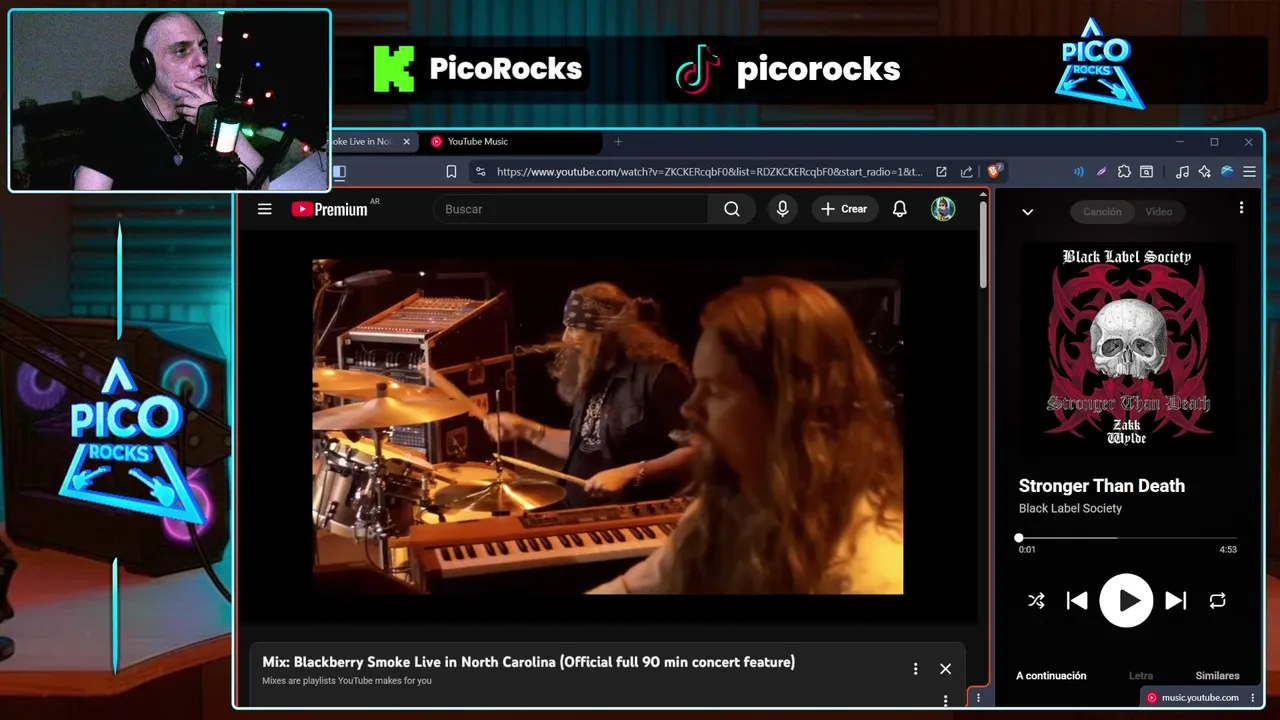The width and height of the screenshot is (1280, 720).
Task: Play Stronger Than Death
Action: click(1126, 601)
